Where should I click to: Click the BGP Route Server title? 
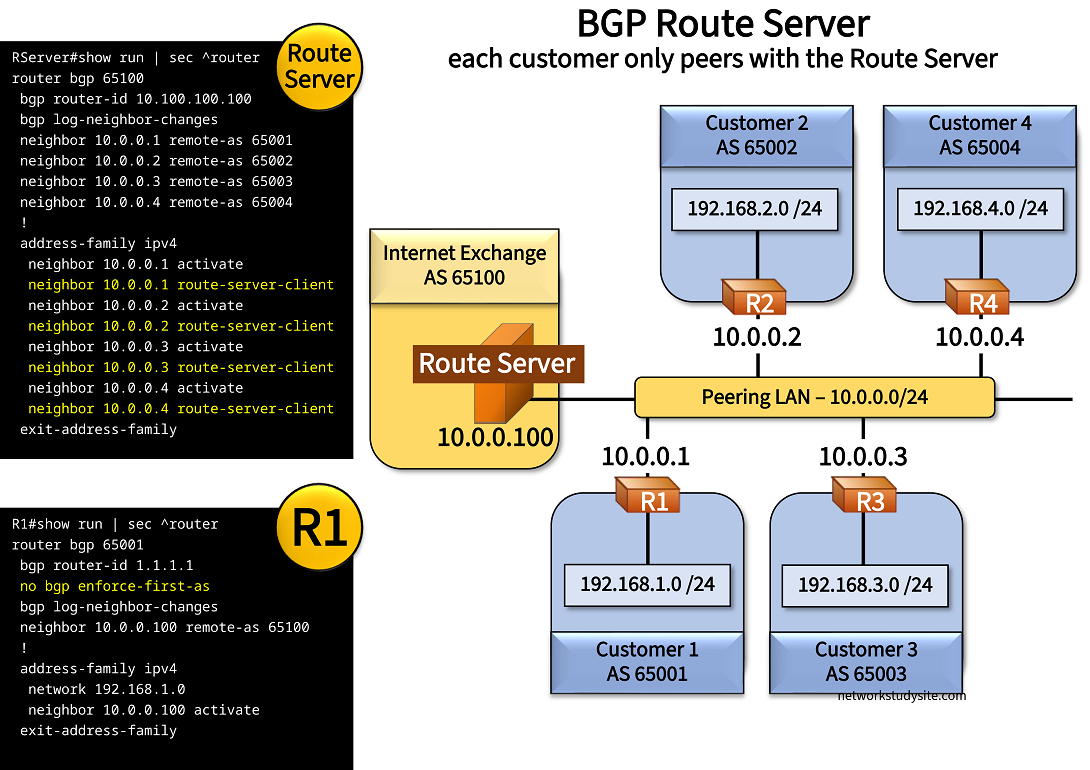[723, 24]
